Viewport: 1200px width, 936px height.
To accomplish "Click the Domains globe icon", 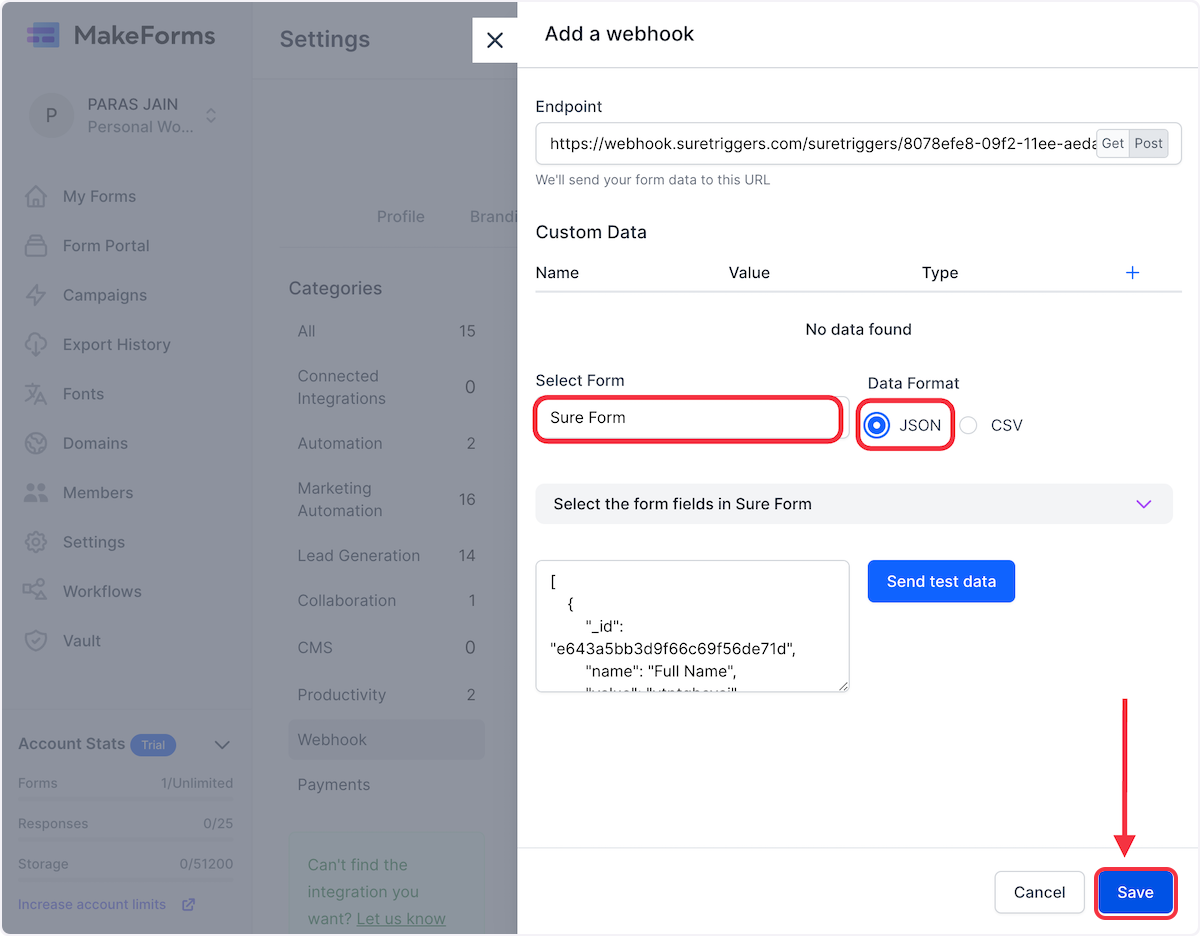I will pos(36,443).
